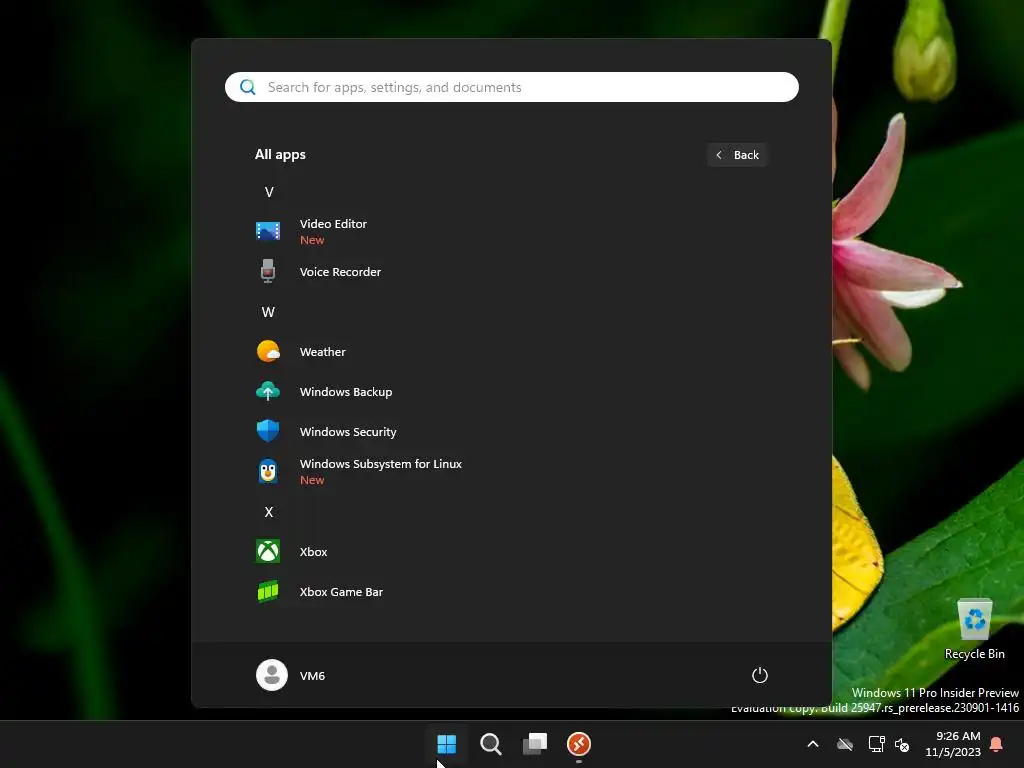
Task: Click the cloud sync tray icon
Action: [845, 744]
